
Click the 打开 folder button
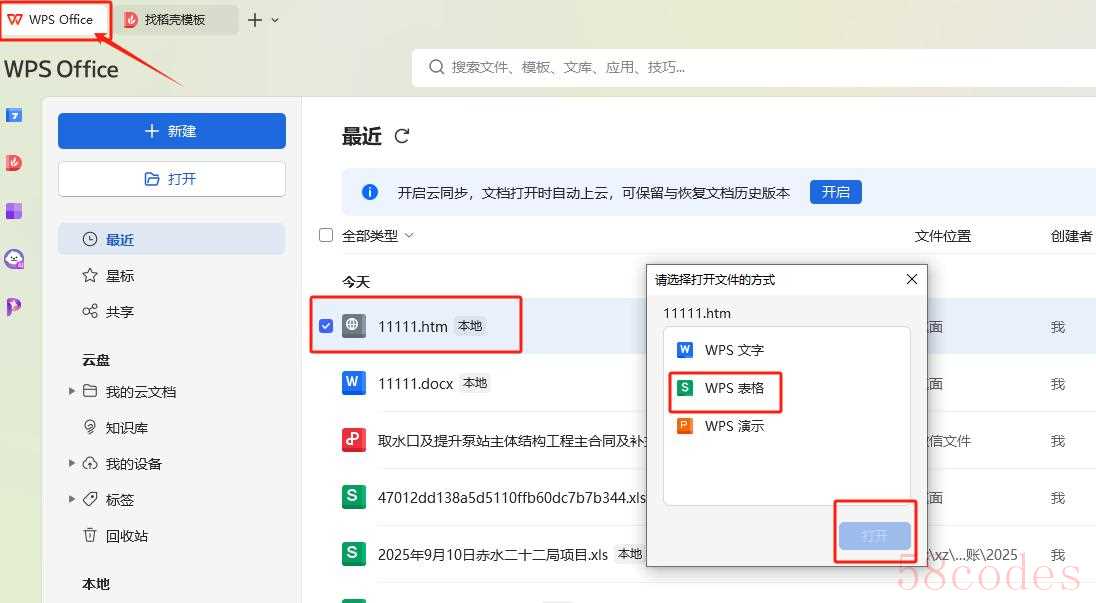[x=172, y=179]
